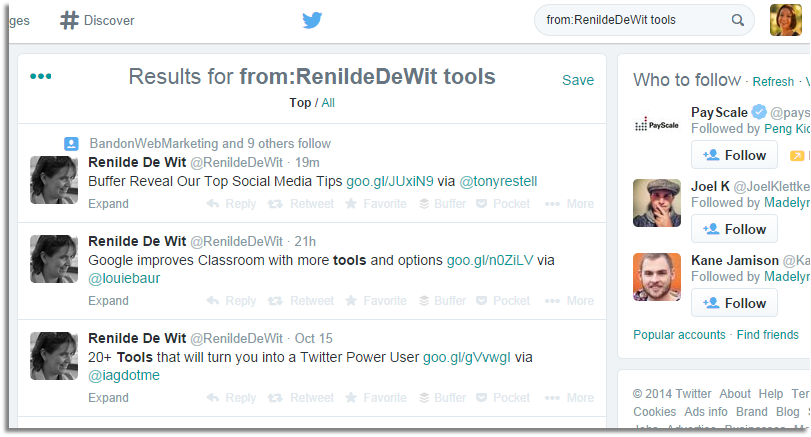The image size is (811, 437).
Task: Follow Joel K
Action: [x=734, y=229]
